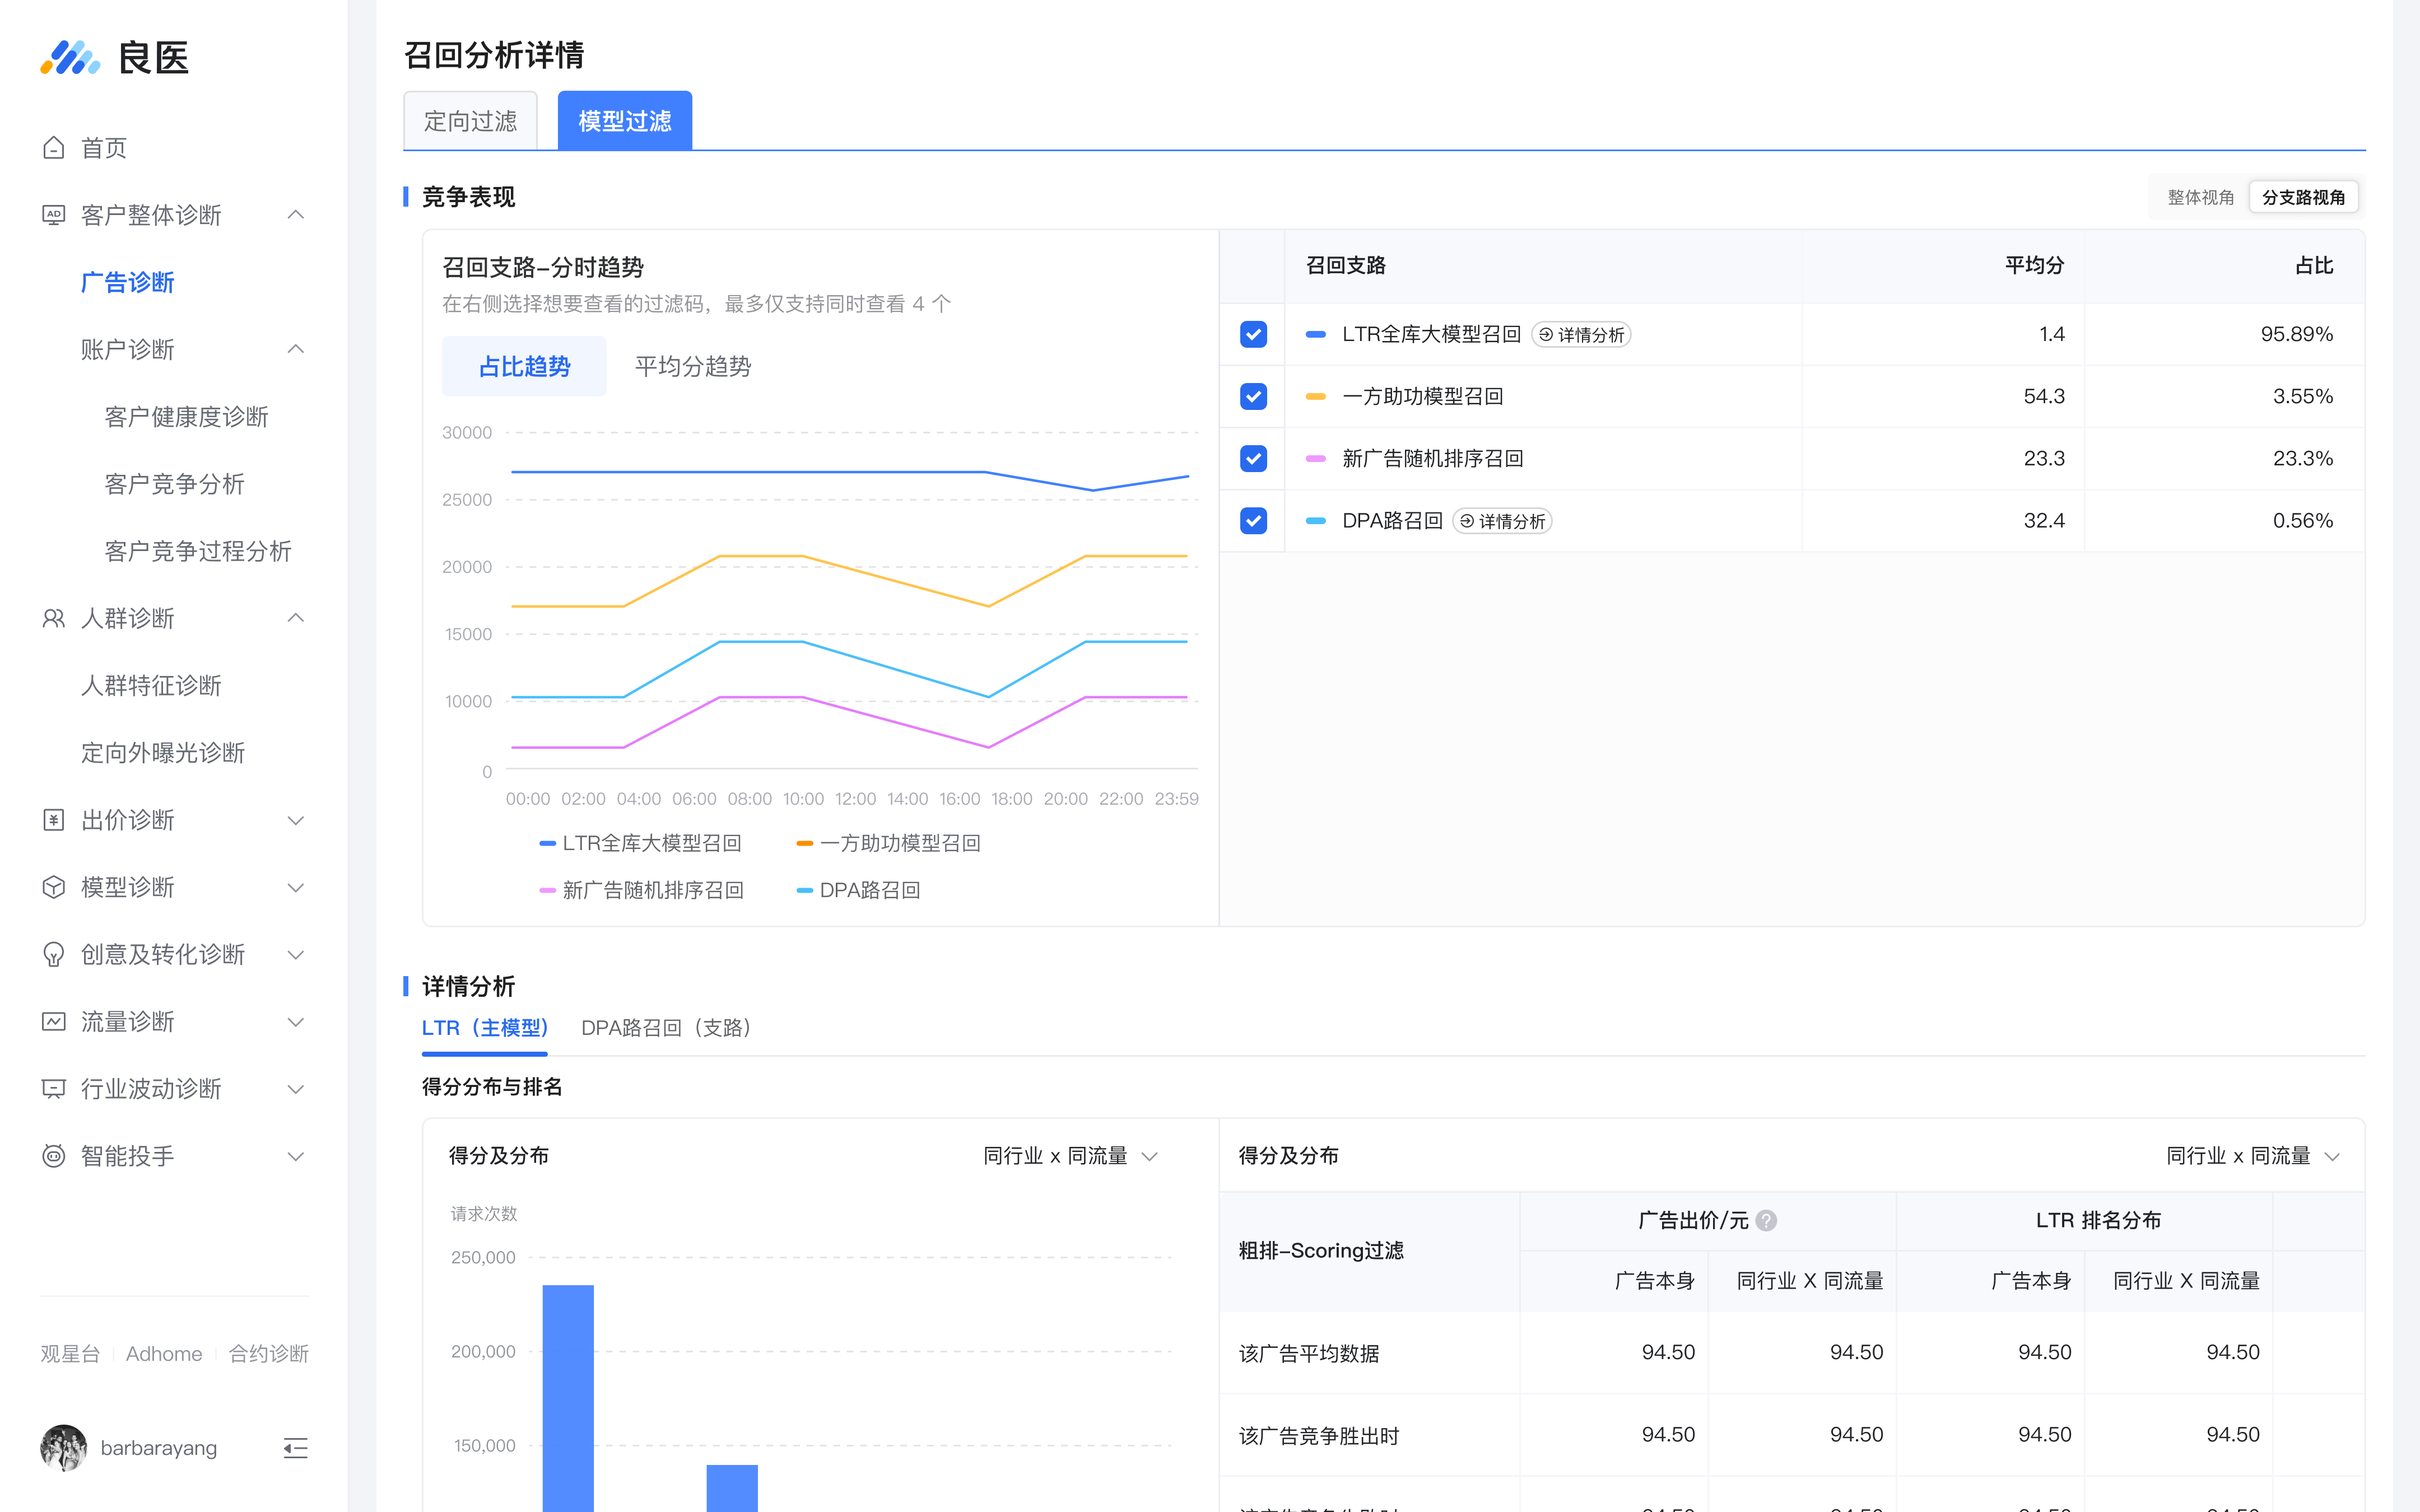The image size is (2420, 1512).
Task: Click the home icon beside 首页
Action: point(54,148)
